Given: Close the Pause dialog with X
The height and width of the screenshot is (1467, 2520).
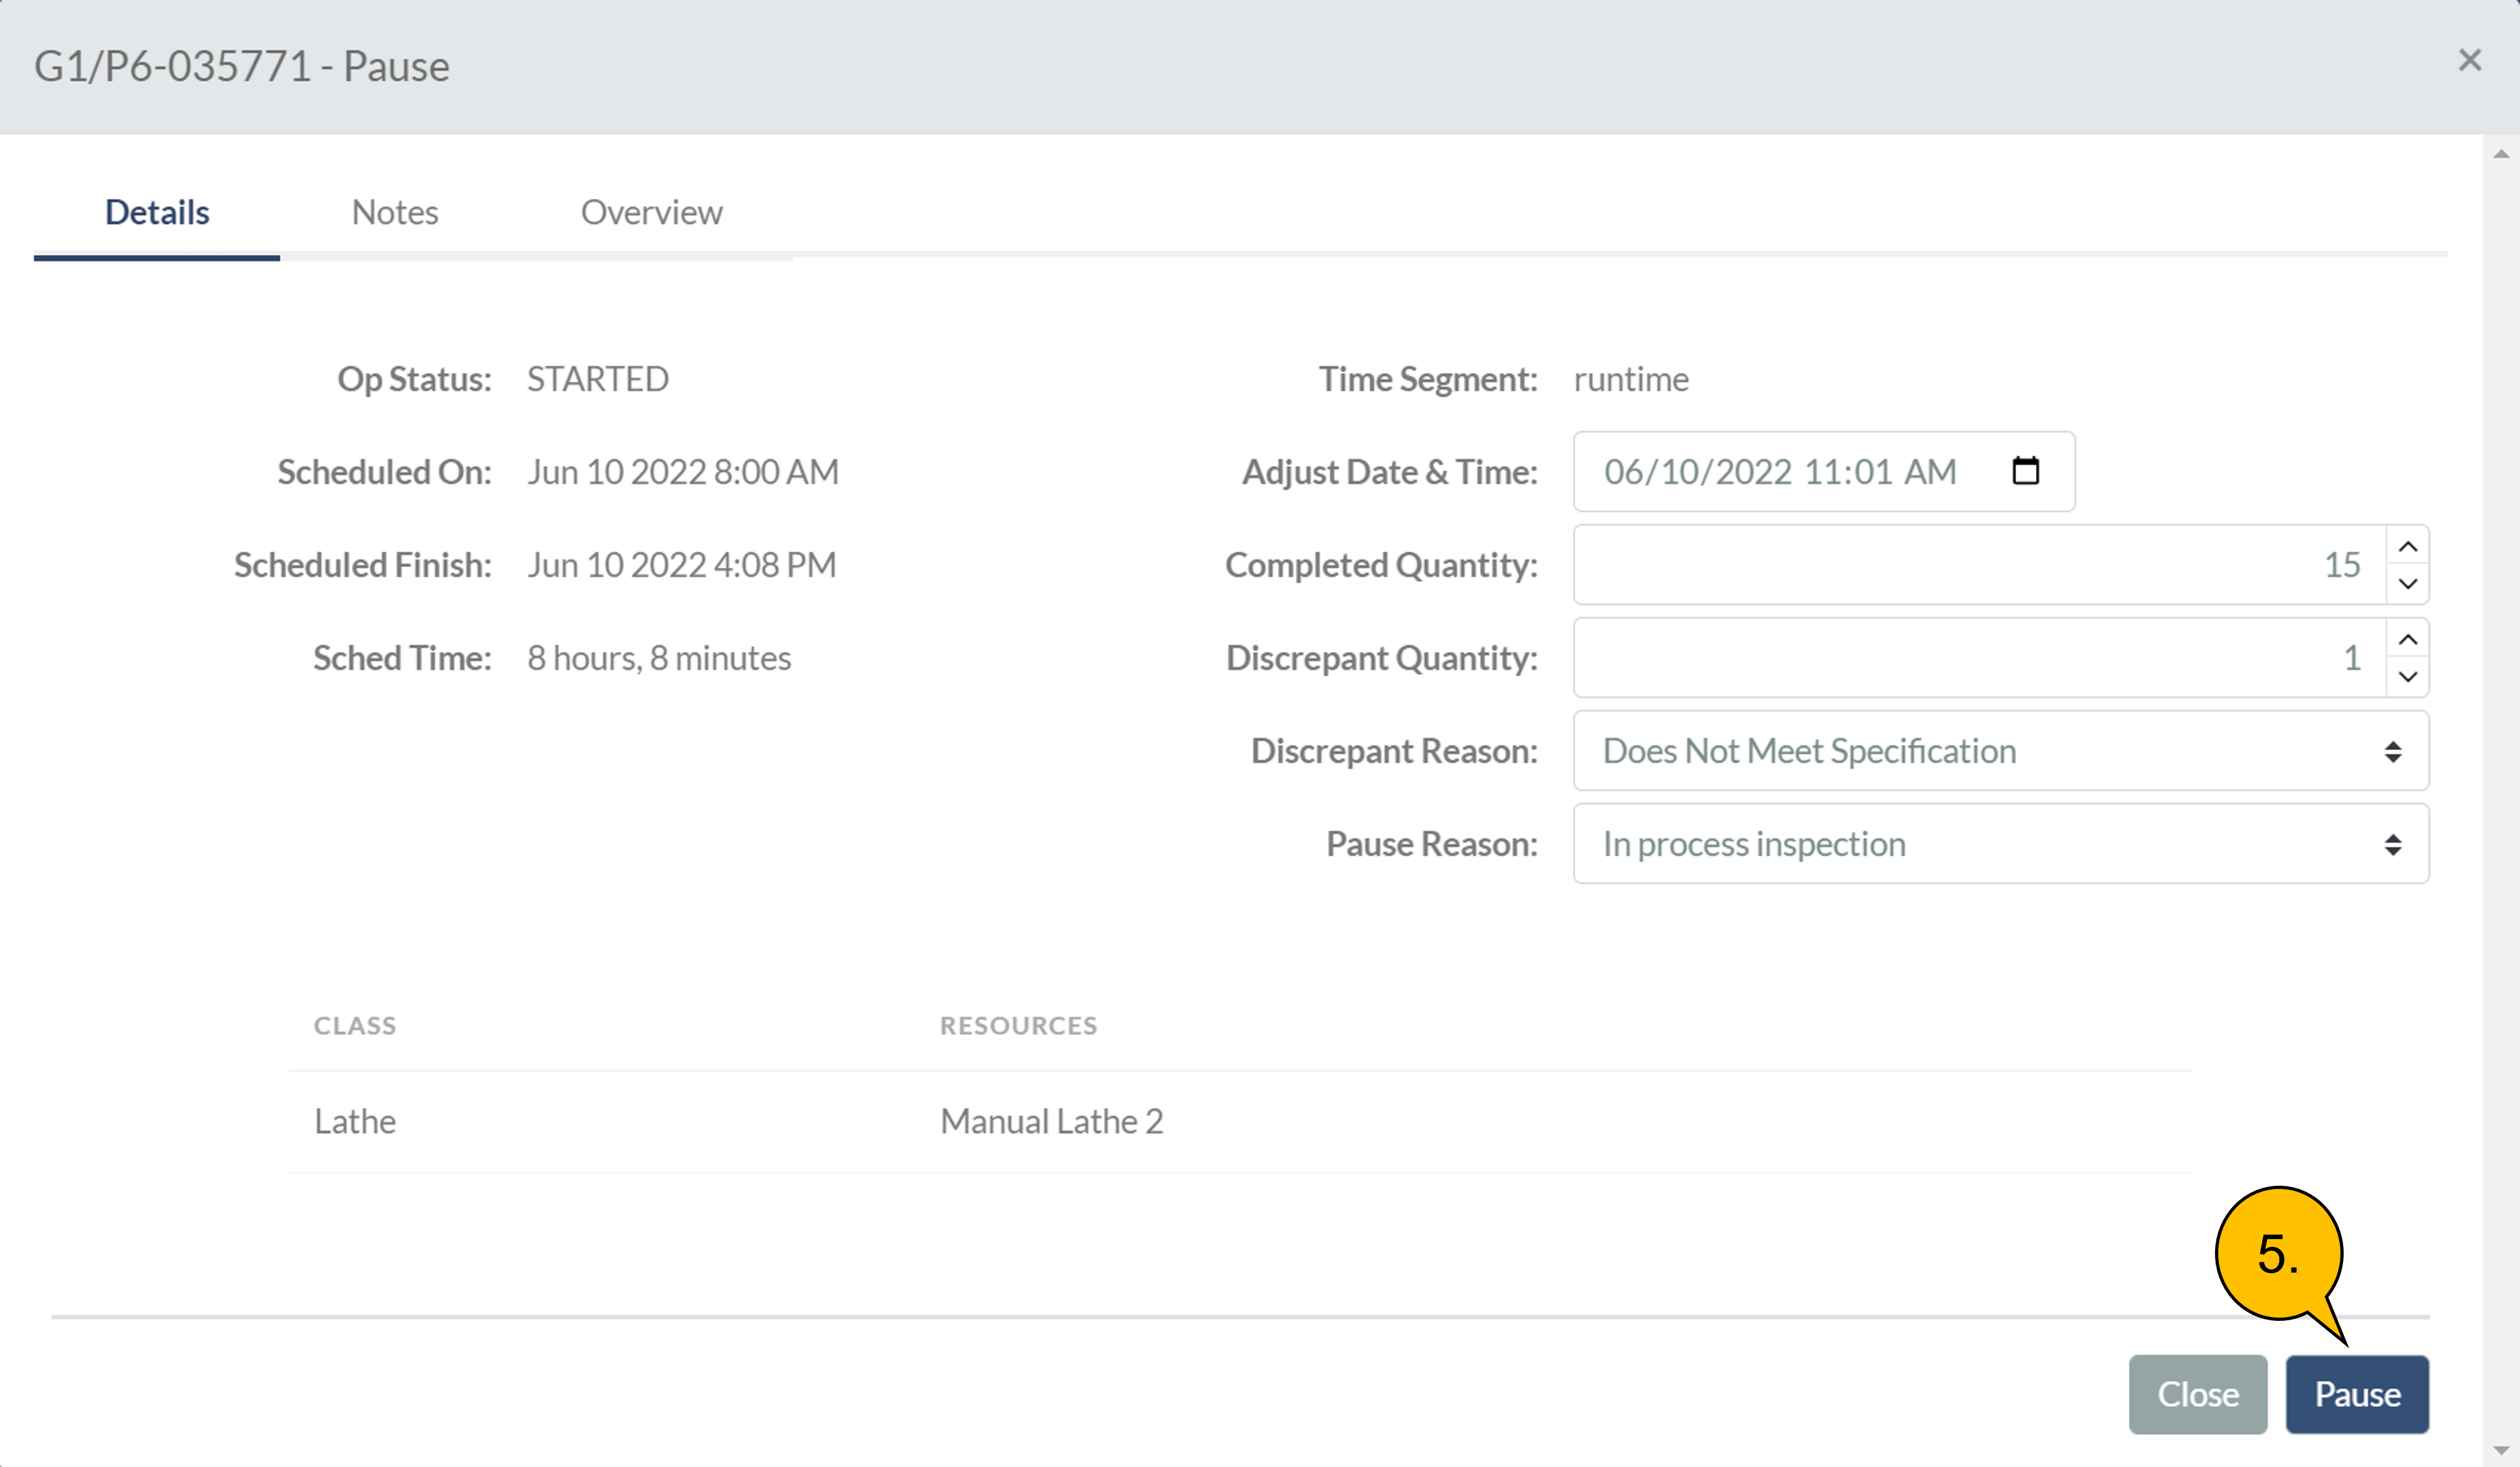Looking at the screenshot, I should point(2469,61).
